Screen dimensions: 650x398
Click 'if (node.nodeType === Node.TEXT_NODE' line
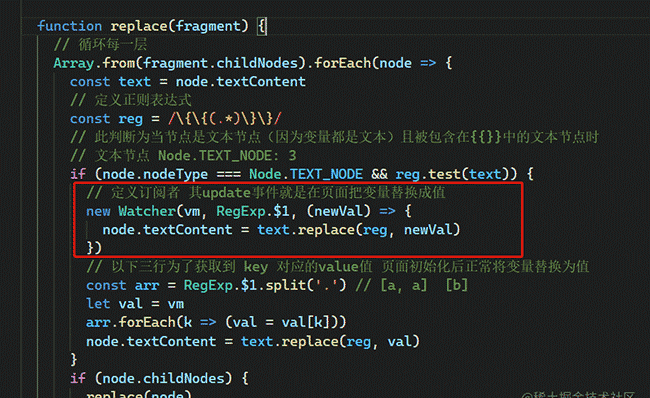pyautogui.click(x=302, y=174)
